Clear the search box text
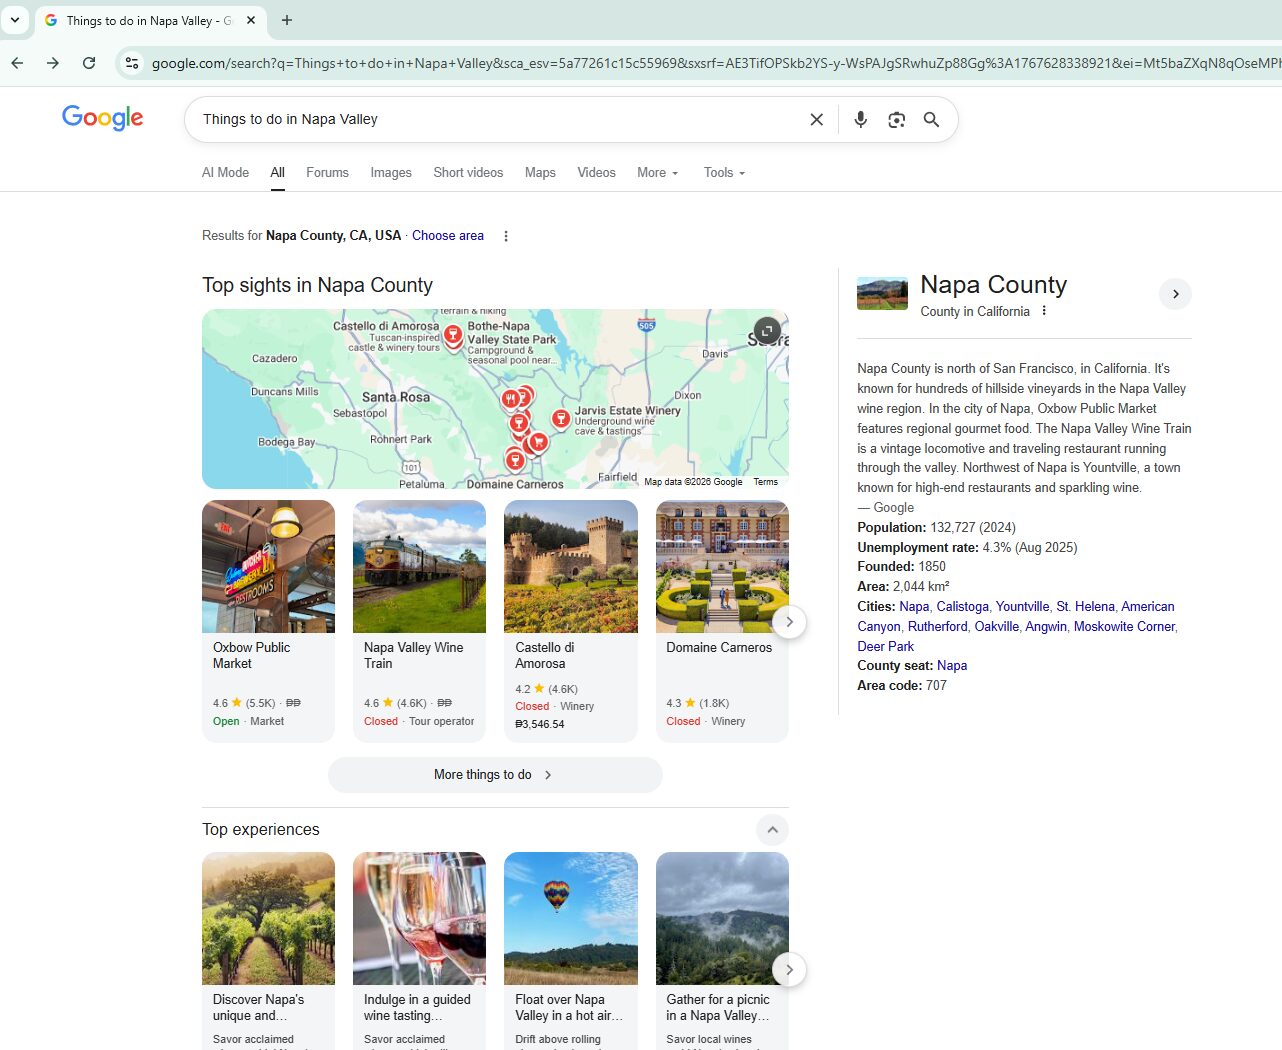Image resolution: width=1282 pixels, height=1050 pixels. [x=816, y=120]
